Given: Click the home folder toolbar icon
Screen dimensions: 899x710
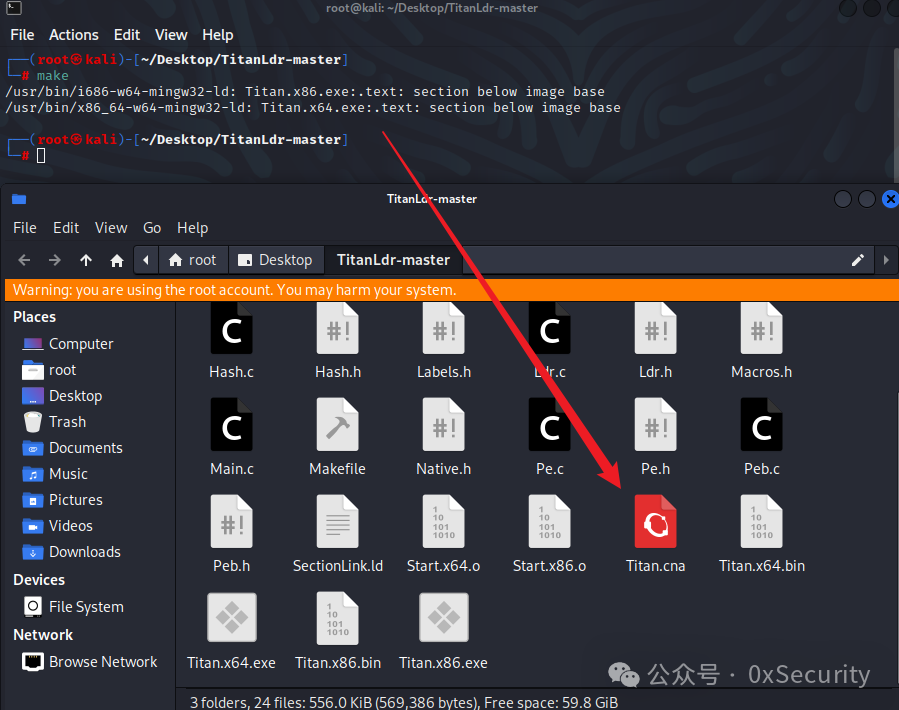Looking at the screenshot, I should click(117, 260).
